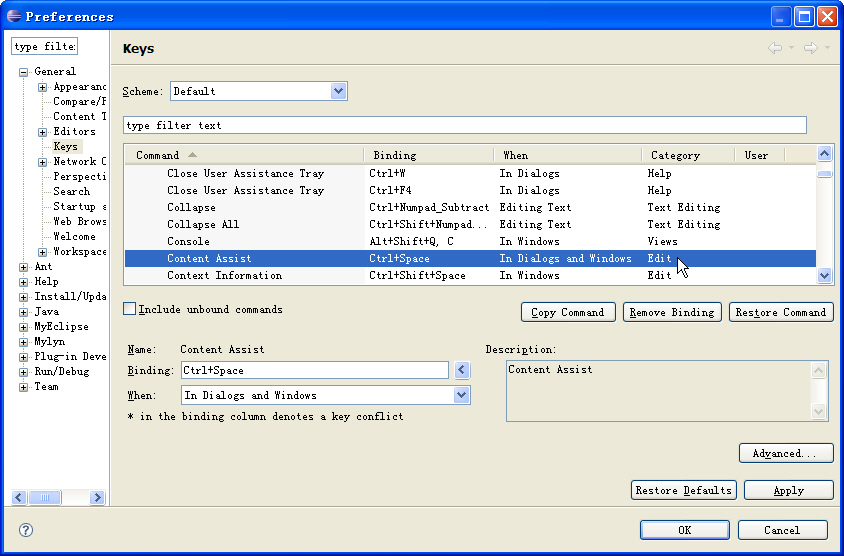Expand the Mylyn tree node
This screenshot has height=556, width=844.
(x=23, y=342)
